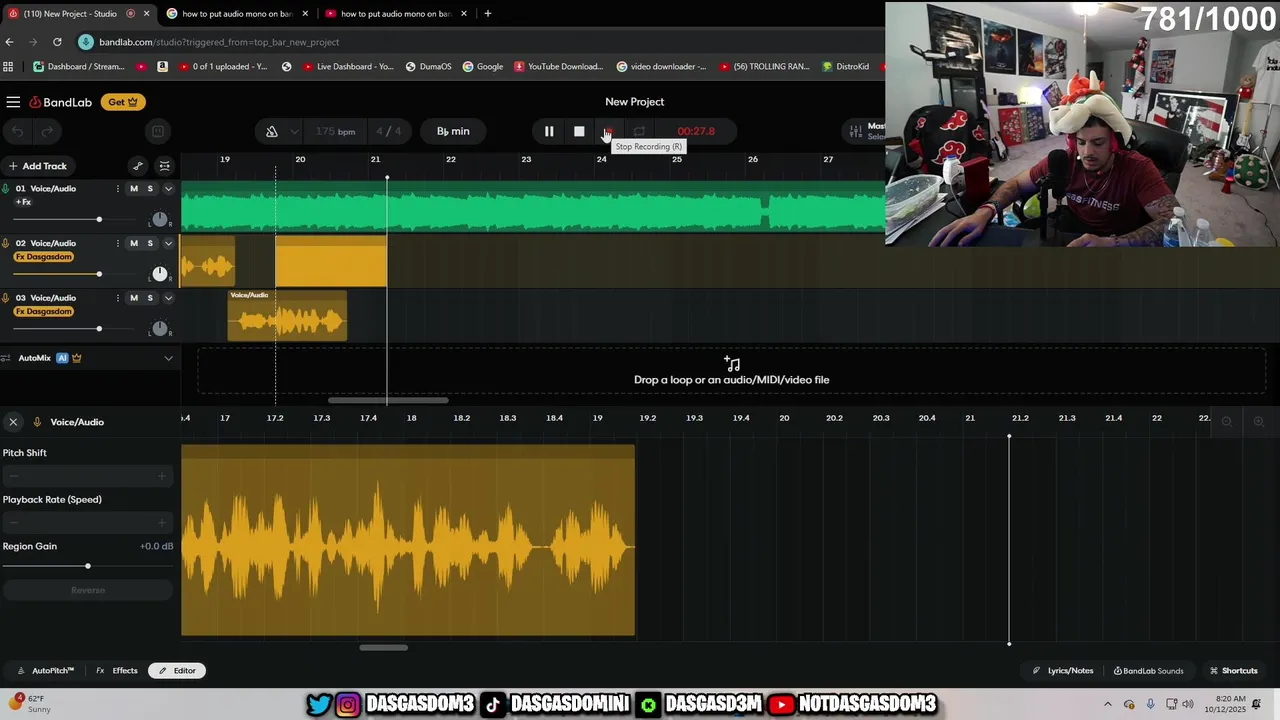Open the BandLab hamburger menu

pyautogui.click(x=13, y=102)
